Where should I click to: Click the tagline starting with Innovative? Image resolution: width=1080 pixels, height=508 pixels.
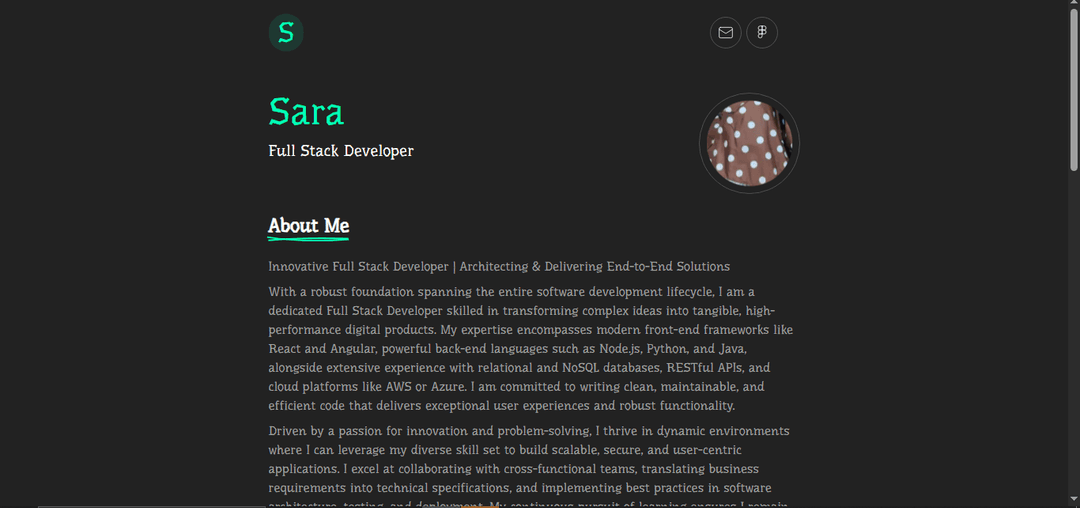499,267
